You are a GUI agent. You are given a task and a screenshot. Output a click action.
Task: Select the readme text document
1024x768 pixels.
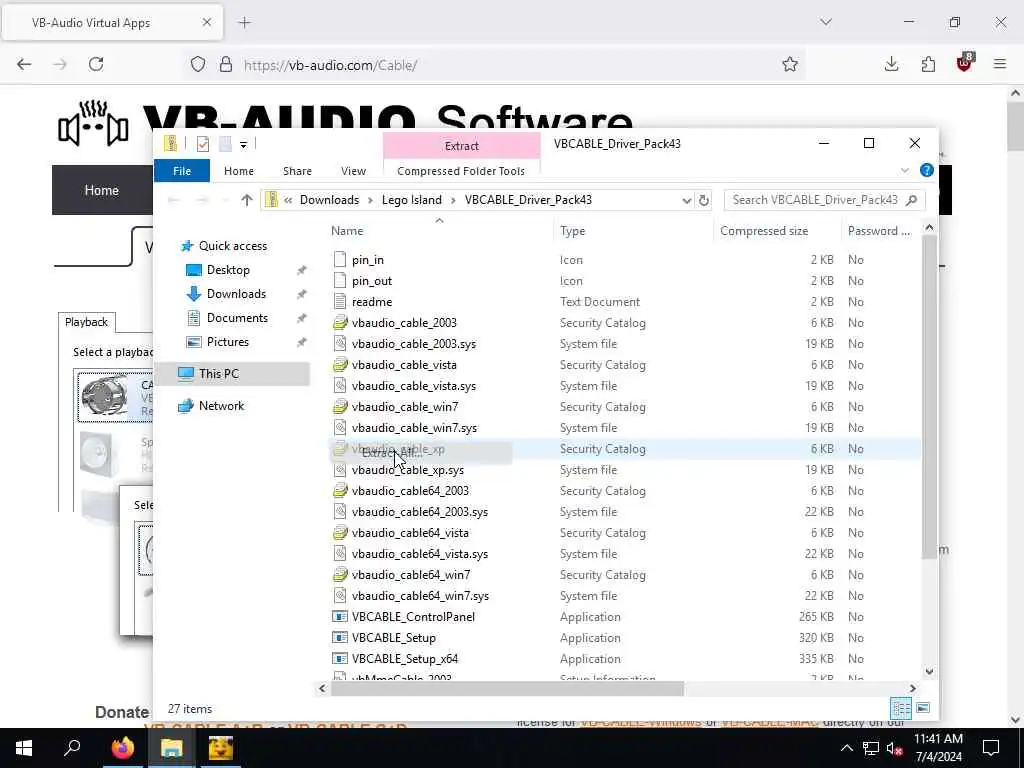(372, 302)
